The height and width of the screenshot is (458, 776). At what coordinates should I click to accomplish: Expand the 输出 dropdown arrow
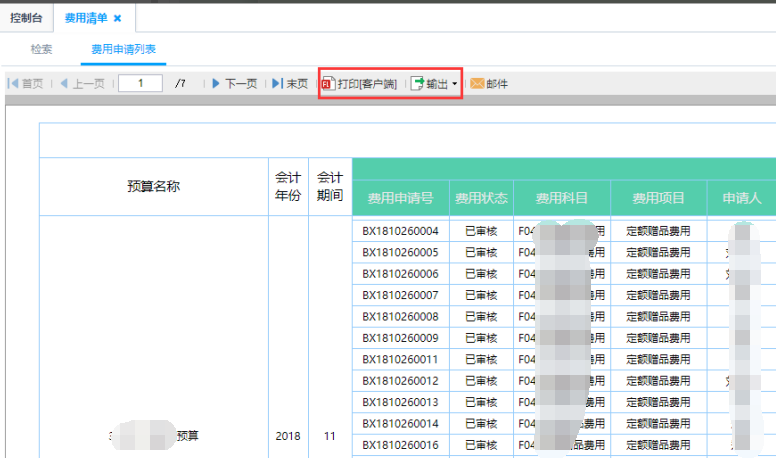click(455, 84)
